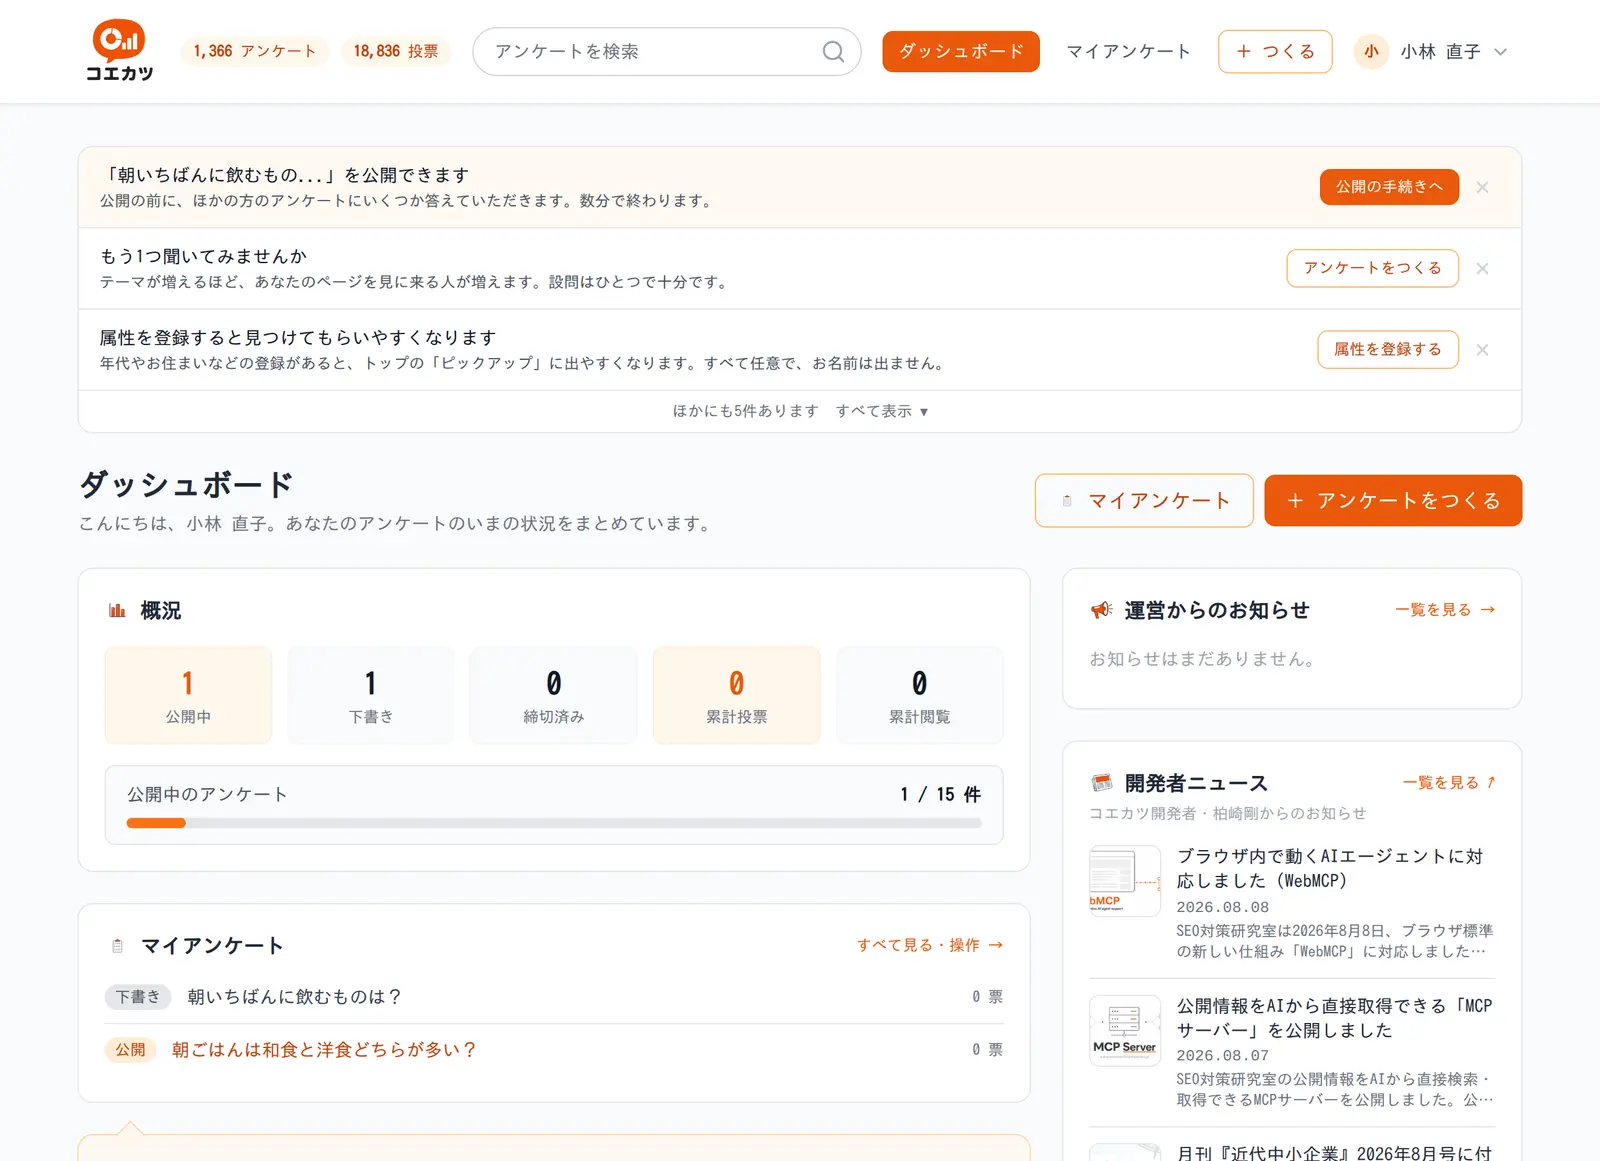Dismiss the もう1つ聞いてみませんか notification
Viewport: 1600px width, 1161px height.
click(1483, 269)
